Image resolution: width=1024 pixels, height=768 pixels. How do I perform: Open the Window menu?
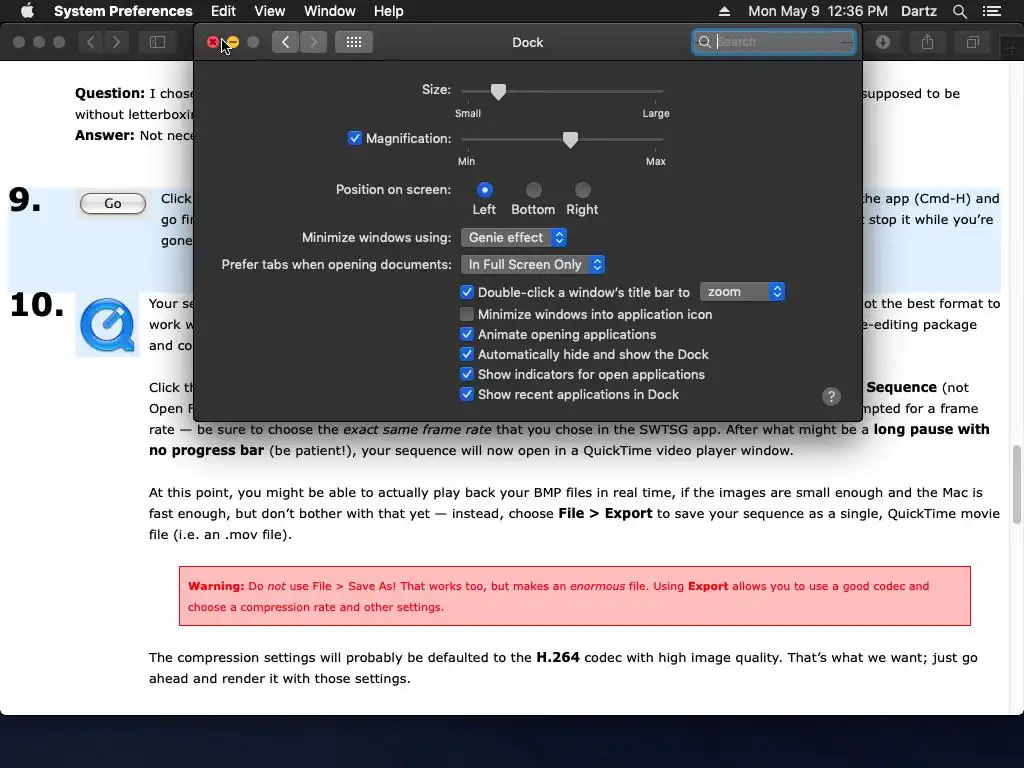point(330,11)
